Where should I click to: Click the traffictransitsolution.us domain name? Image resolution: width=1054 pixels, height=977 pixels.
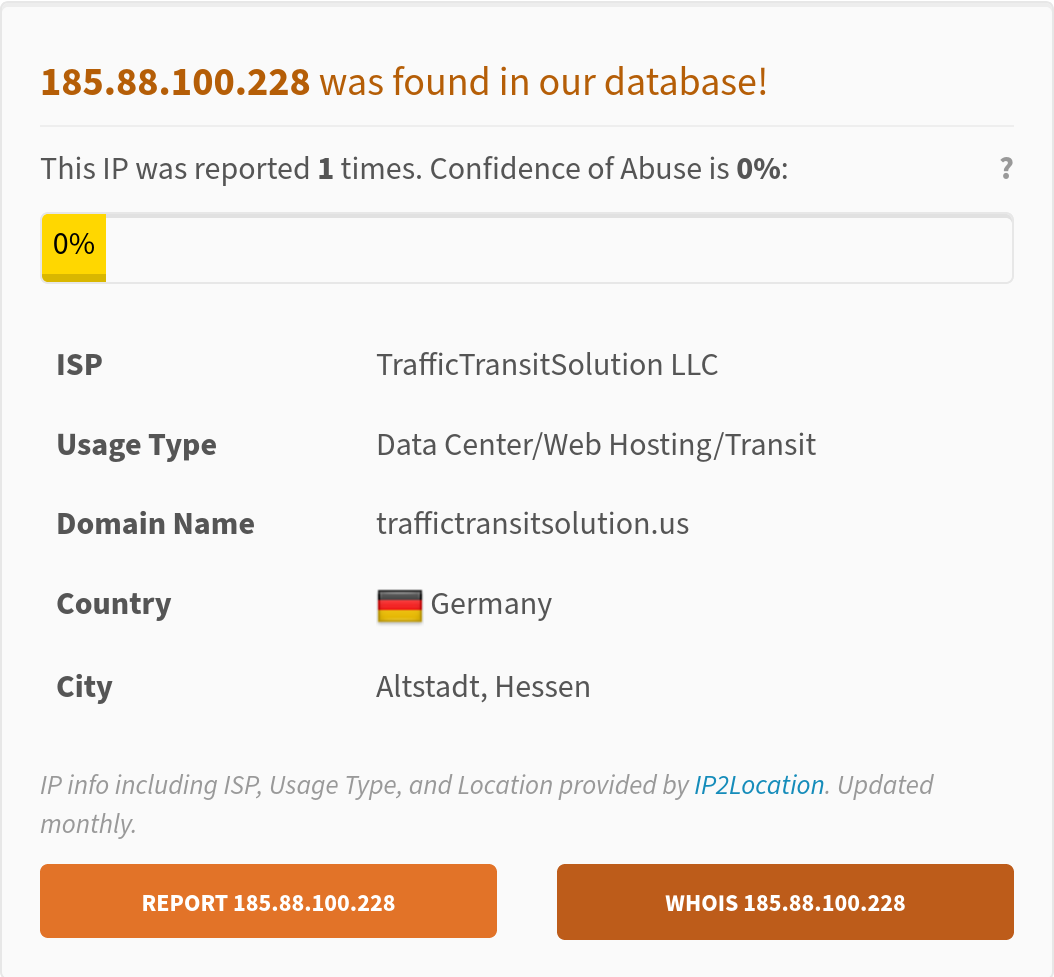click(x=532, y=523)
